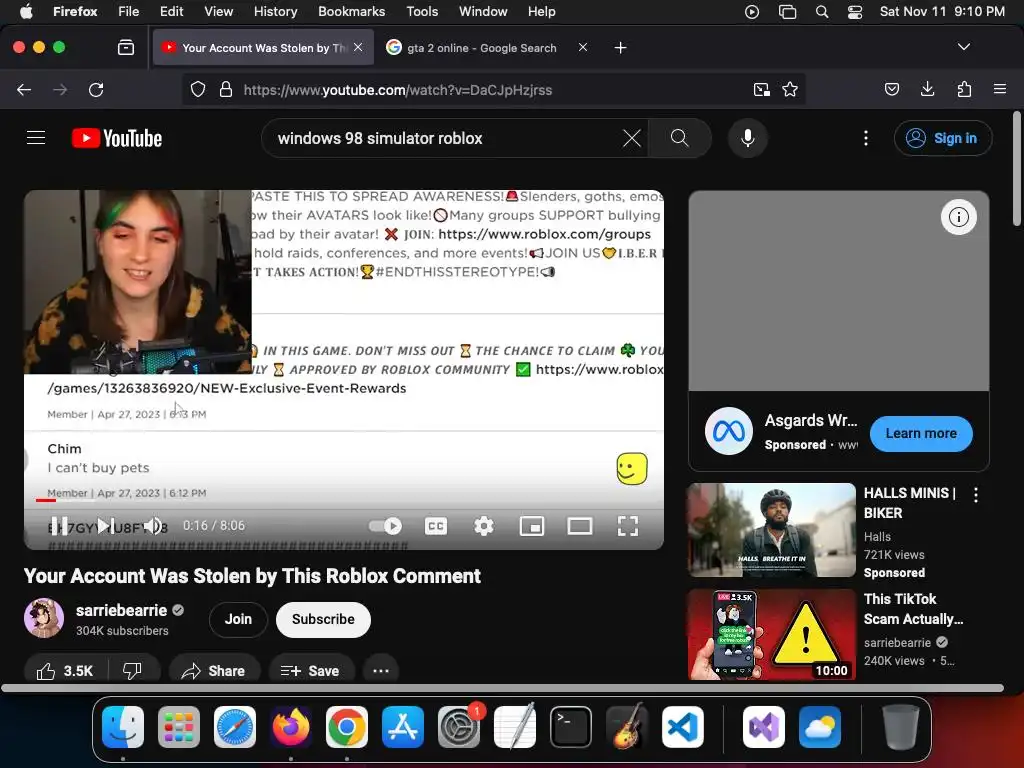Toggle closed captions in player
1024x768 pixels.
436,526
